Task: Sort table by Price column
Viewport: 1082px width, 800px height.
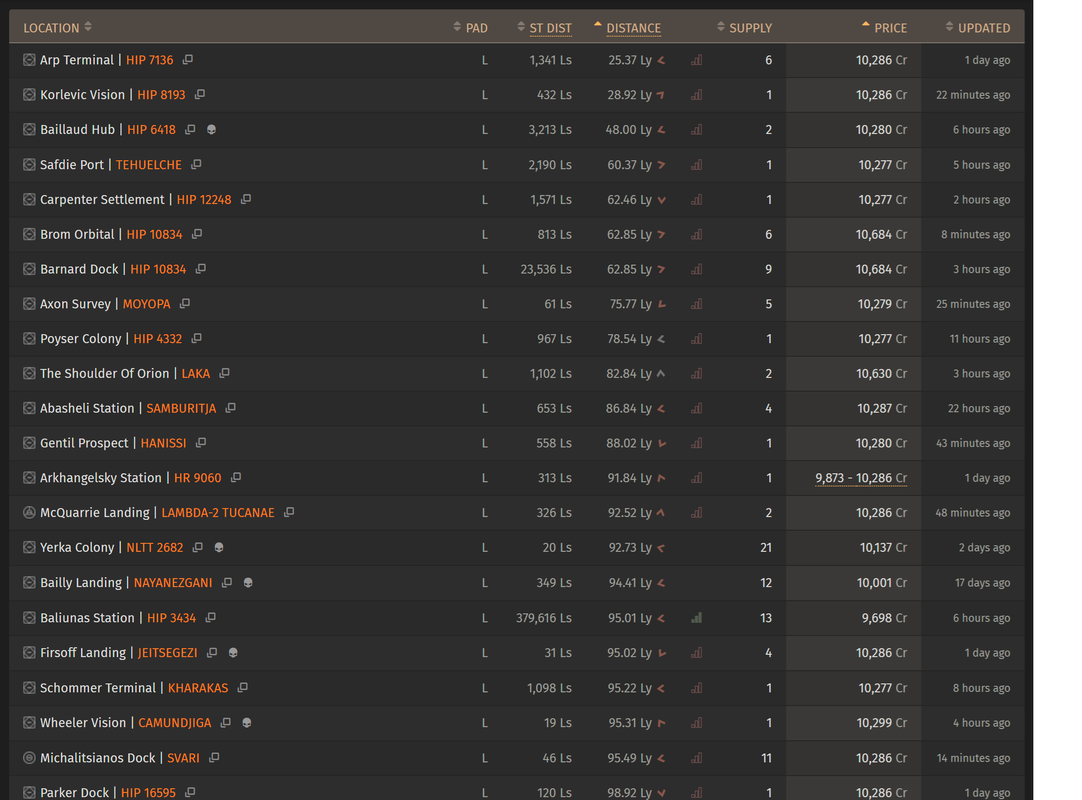Action: pyautogui.click(x=885, y=28)
